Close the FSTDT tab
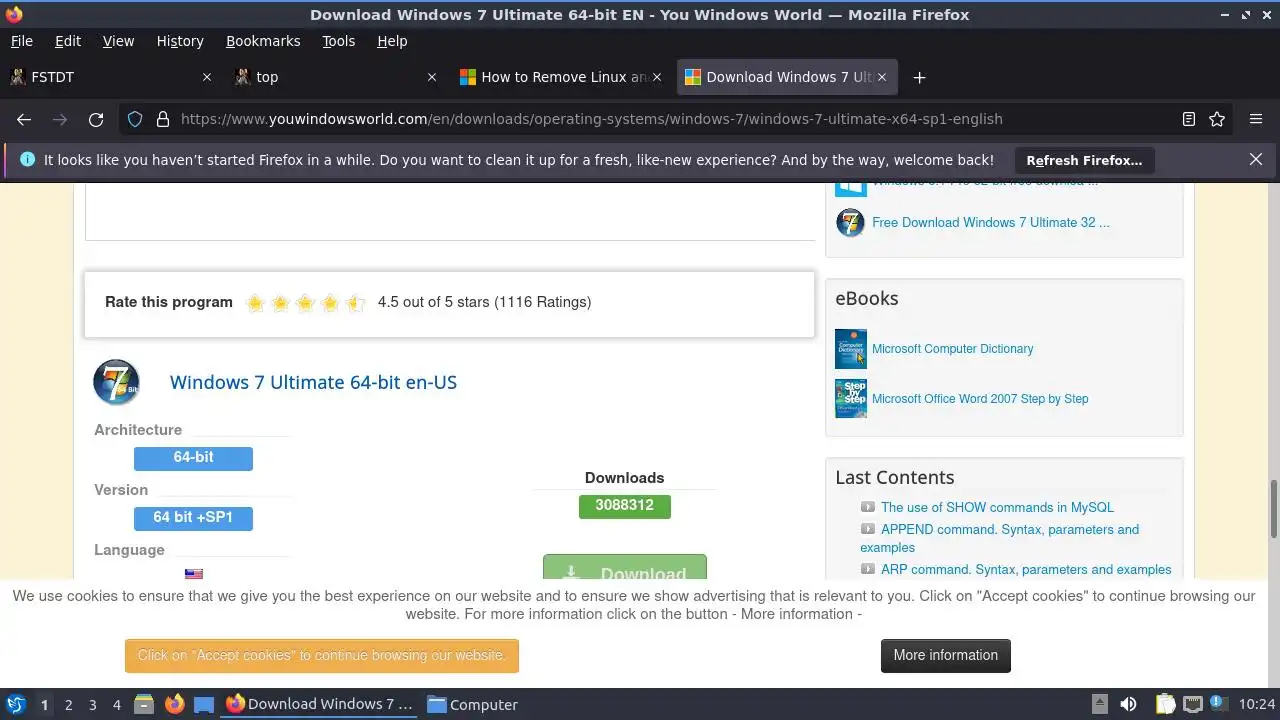 (207, 77)
